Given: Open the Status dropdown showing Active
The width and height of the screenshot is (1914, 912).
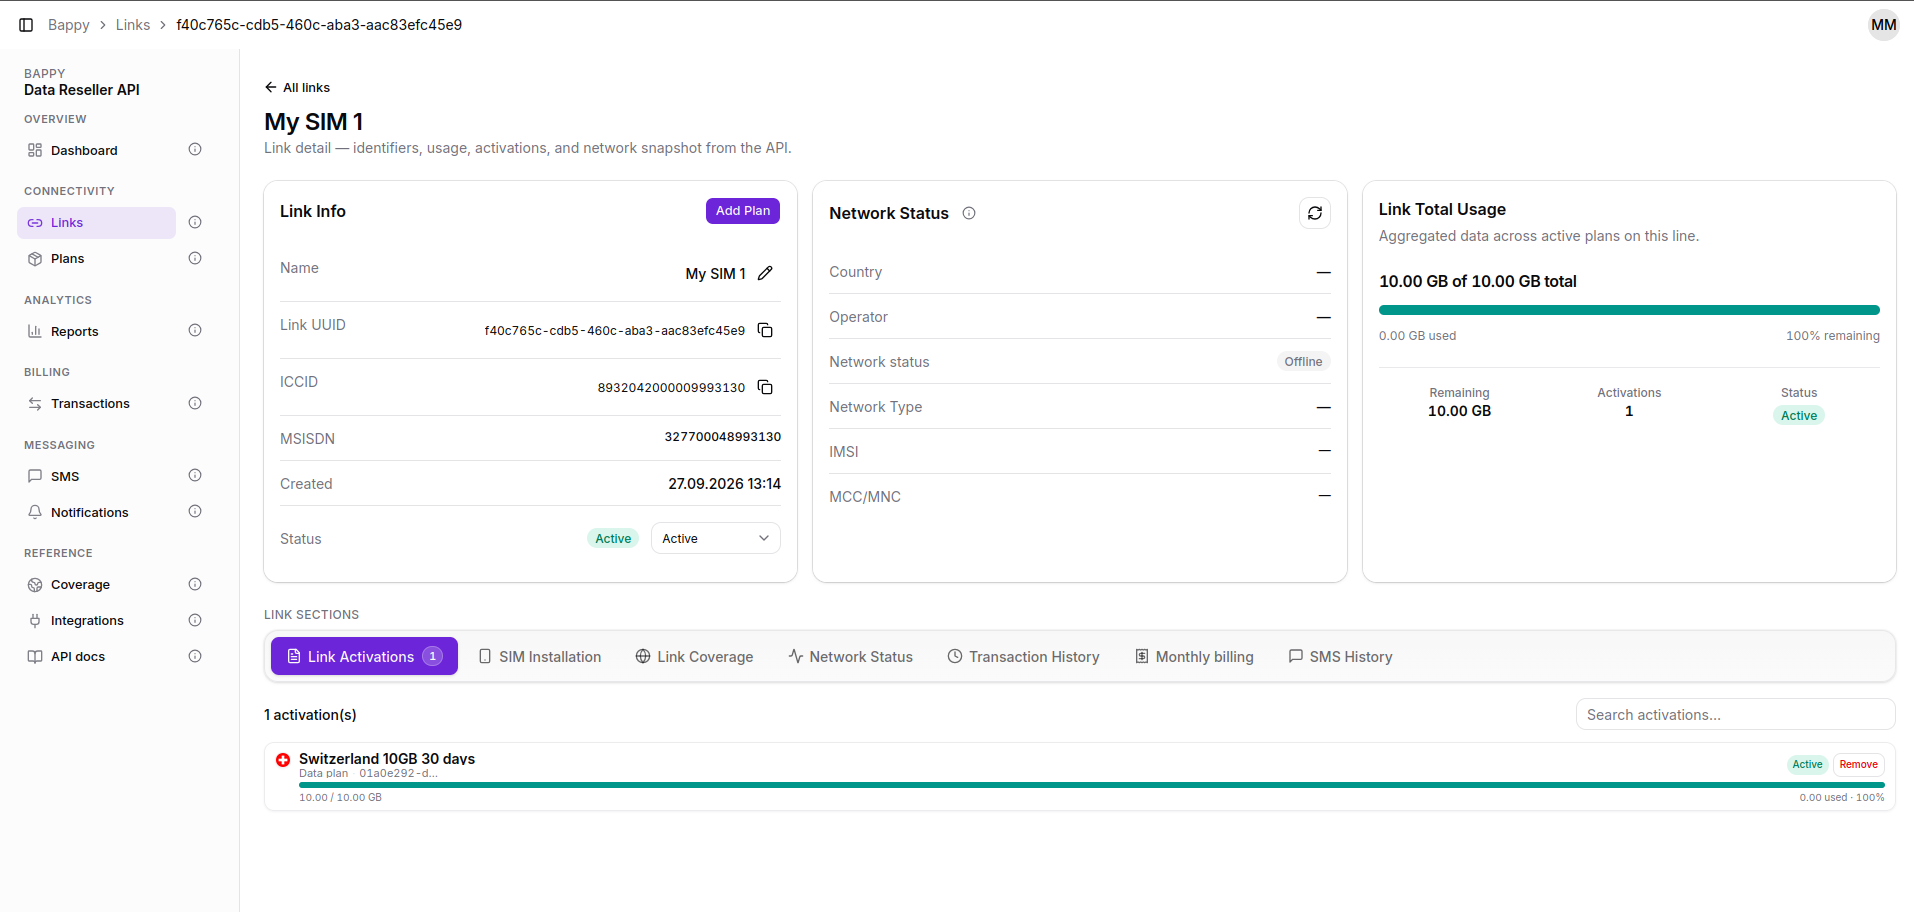Looking at the screenshot, I should click(x=716, y=538).
